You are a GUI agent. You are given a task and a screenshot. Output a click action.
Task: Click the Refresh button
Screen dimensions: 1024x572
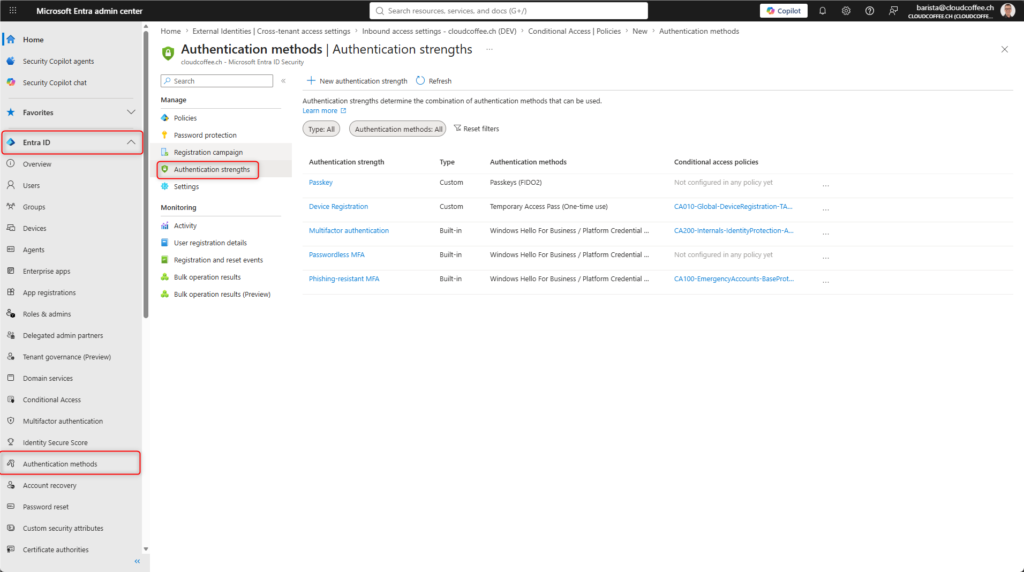(x=434, y=81)
